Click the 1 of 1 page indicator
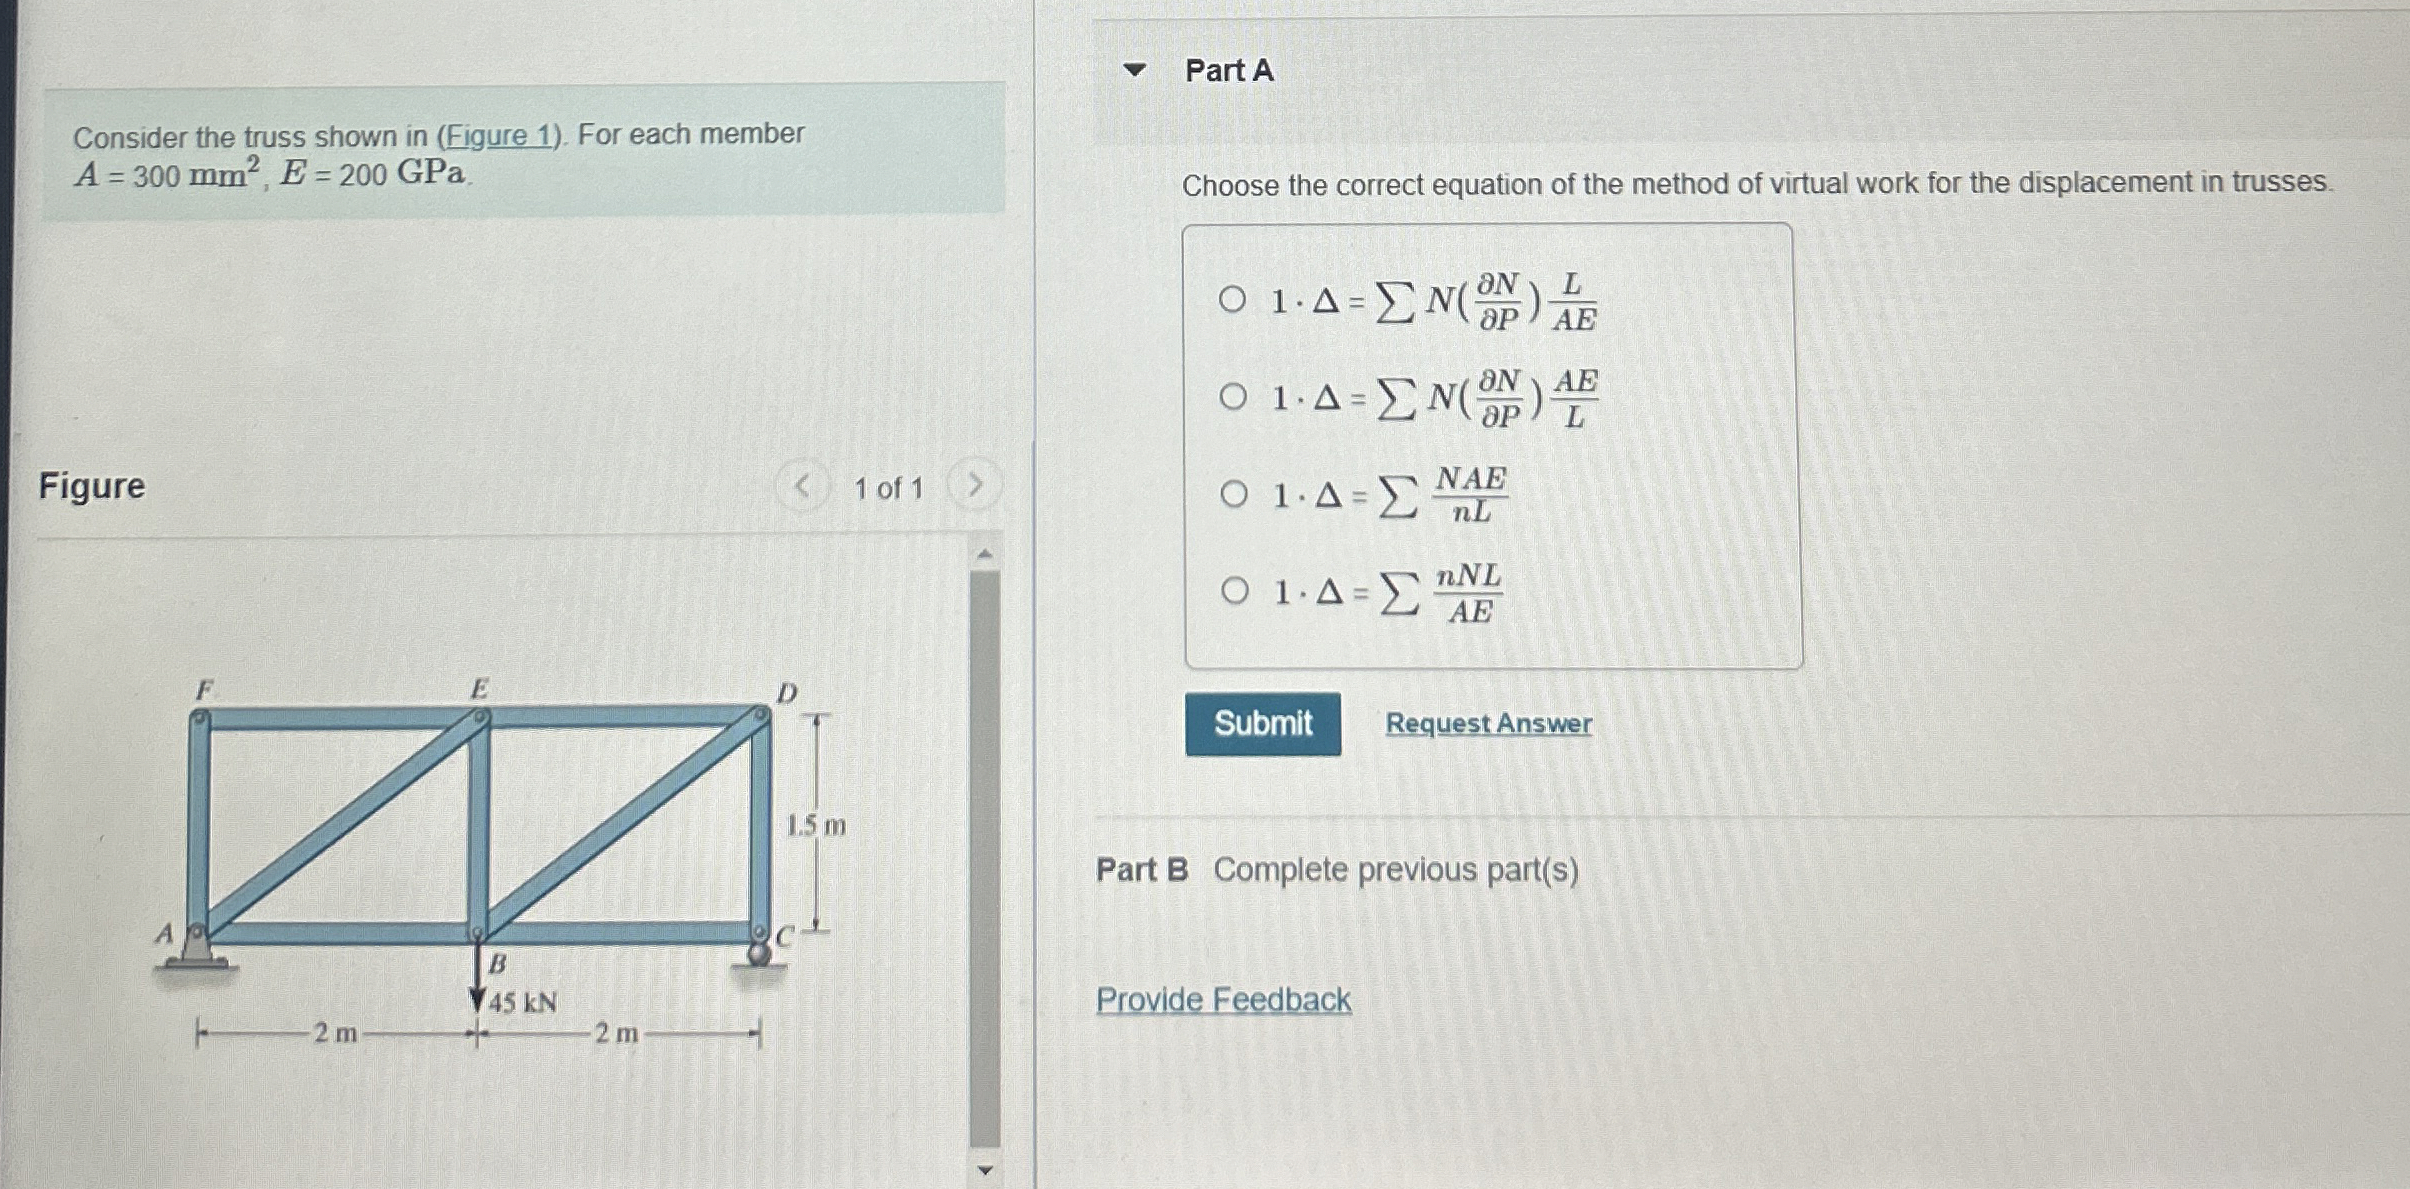2410x1189 pixels. (x=888, y=487)
